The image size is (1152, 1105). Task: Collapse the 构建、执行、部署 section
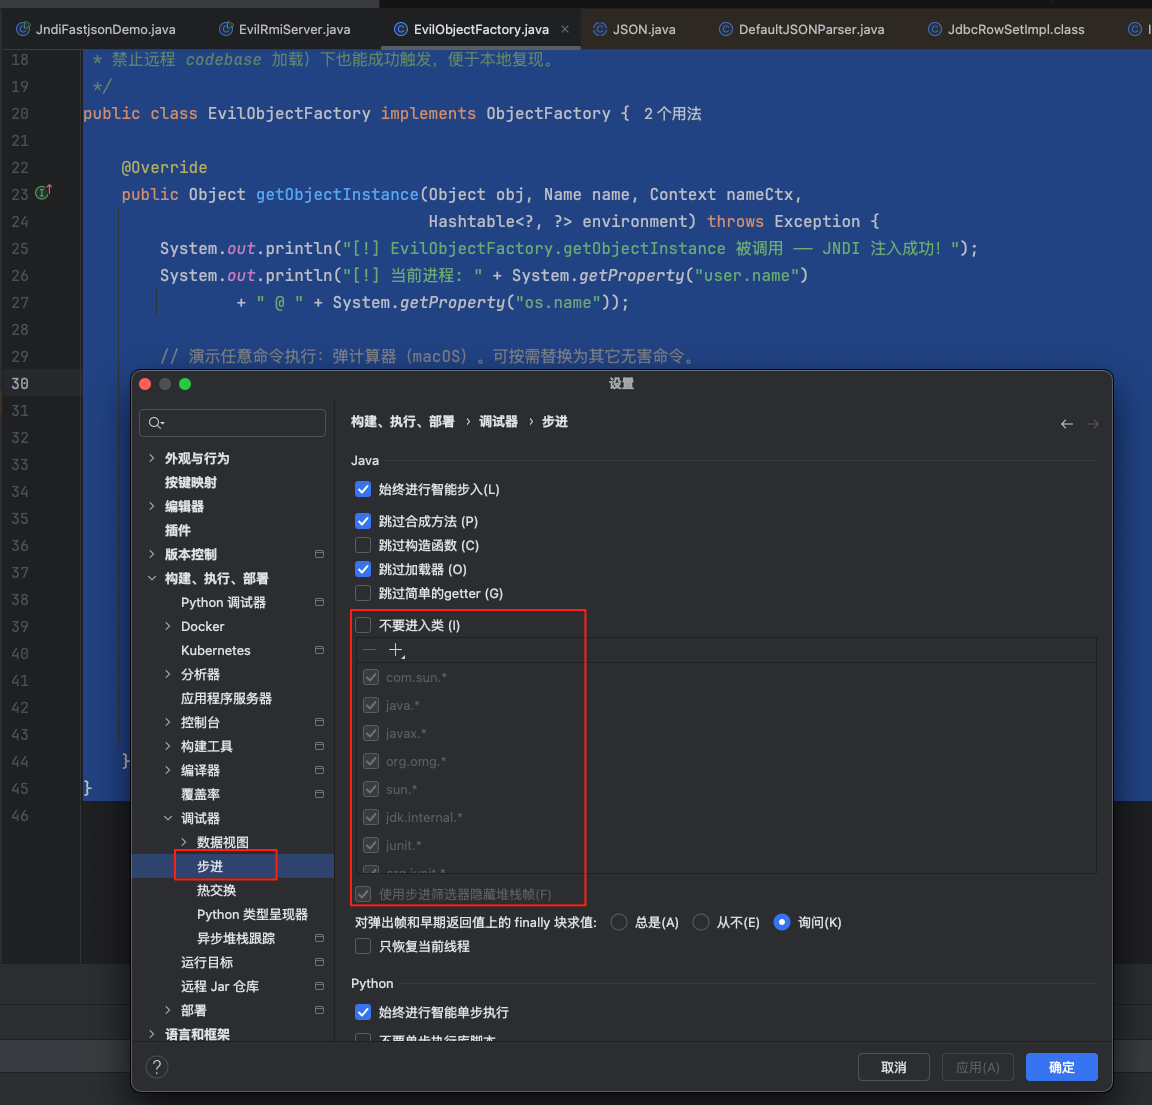(x=151, y=578)
